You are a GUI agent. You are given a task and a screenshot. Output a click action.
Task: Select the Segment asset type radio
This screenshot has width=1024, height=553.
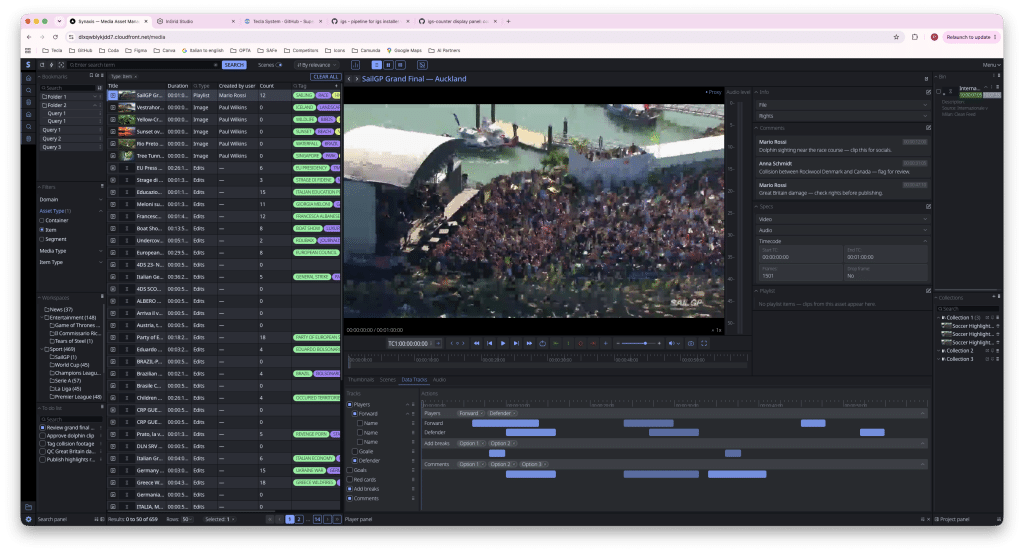(42, 239)
